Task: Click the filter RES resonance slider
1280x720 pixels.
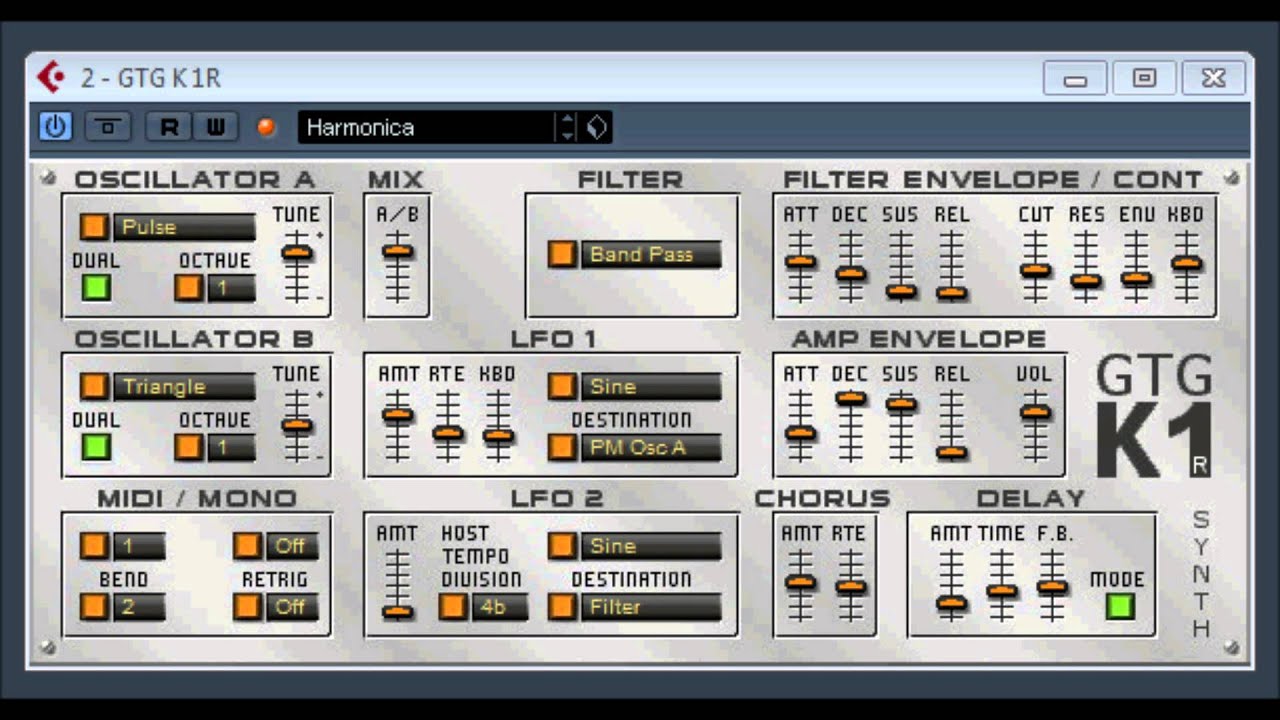Action: pyautogui.click(x=1086, y=265)
